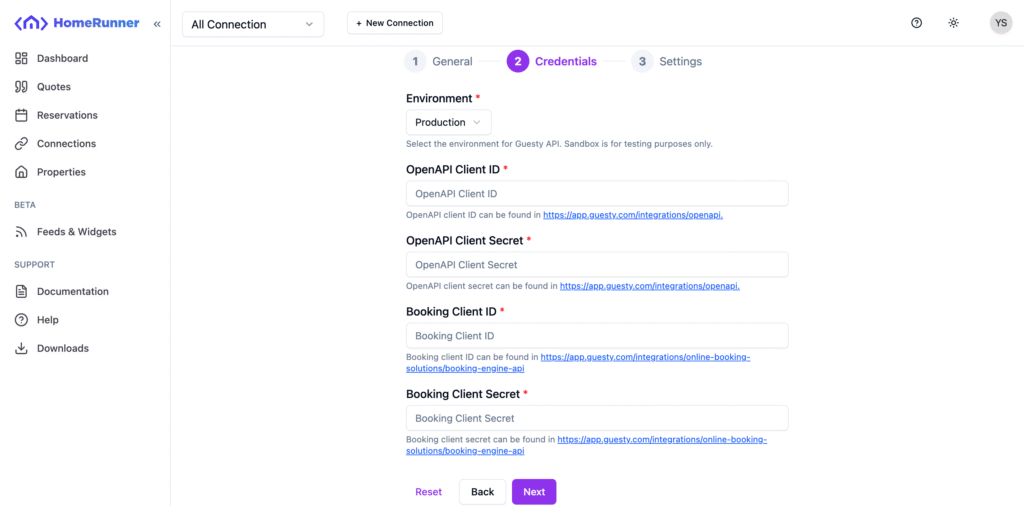Expand the Production environment dropdown

click(x=448, y=122)
